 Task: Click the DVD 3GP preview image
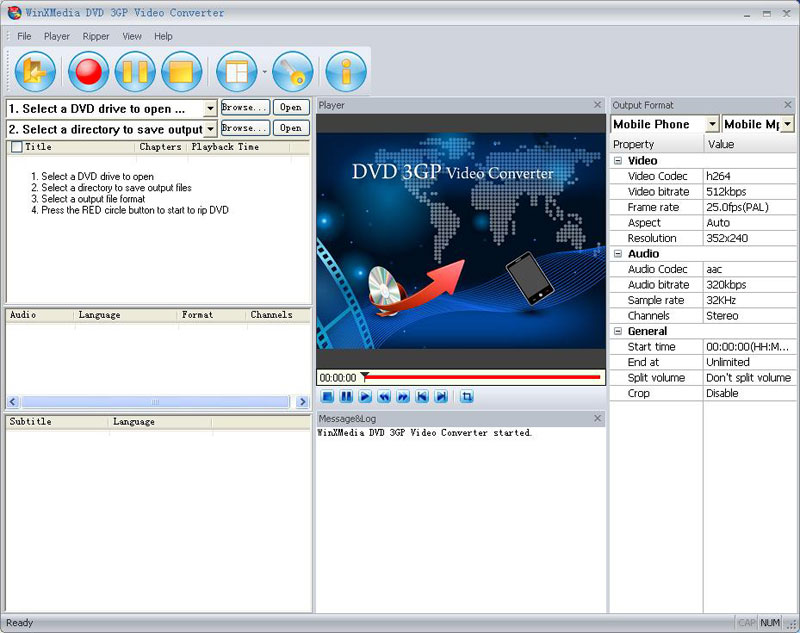point(461,241)
